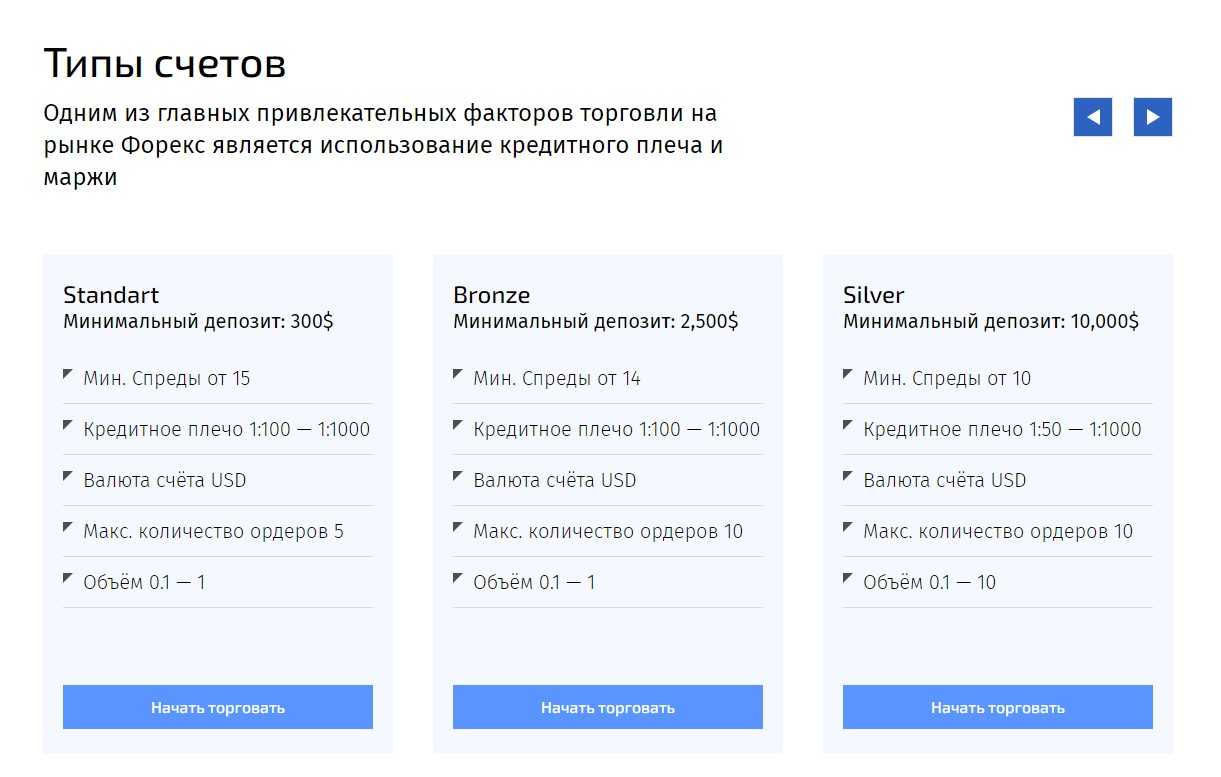Image resolution: width=1221 pixels, height=777 pixels.
Task: Click the bullet icon beside Silver leverage 1:50
Action: [848, 425]
